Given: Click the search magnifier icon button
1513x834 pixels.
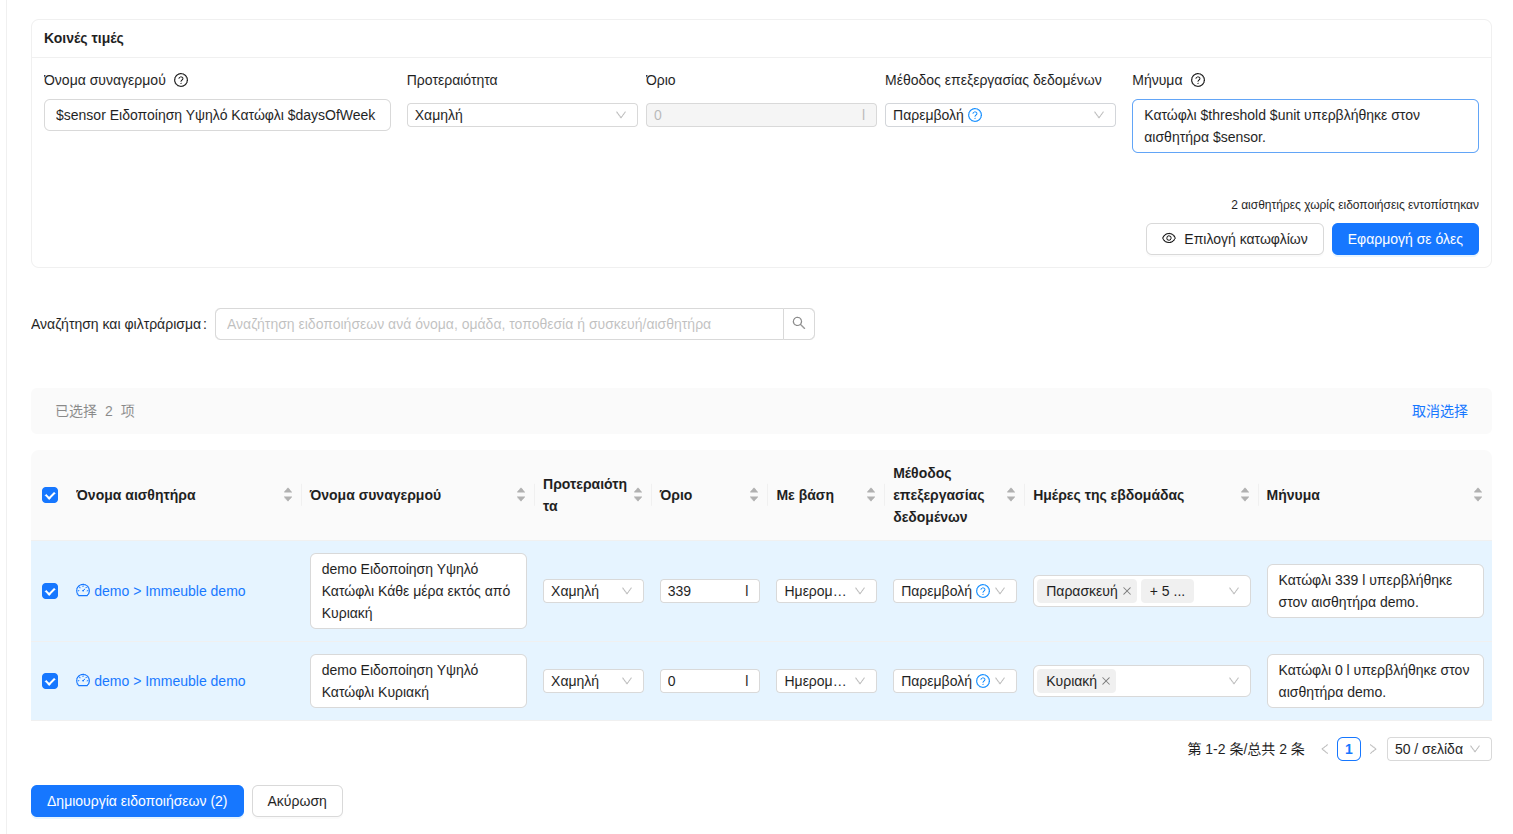Looking at the screenshot, I should tap(799, 324).
